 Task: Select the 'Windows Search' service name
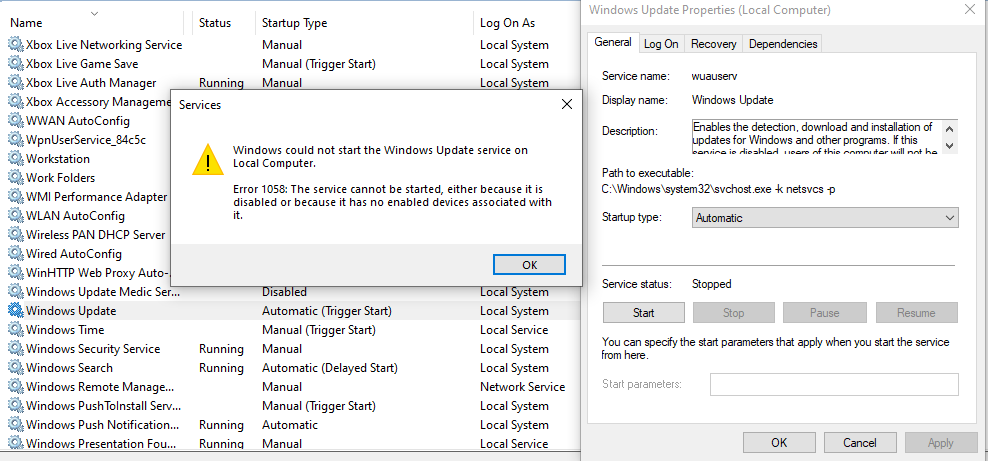[69, 367]
